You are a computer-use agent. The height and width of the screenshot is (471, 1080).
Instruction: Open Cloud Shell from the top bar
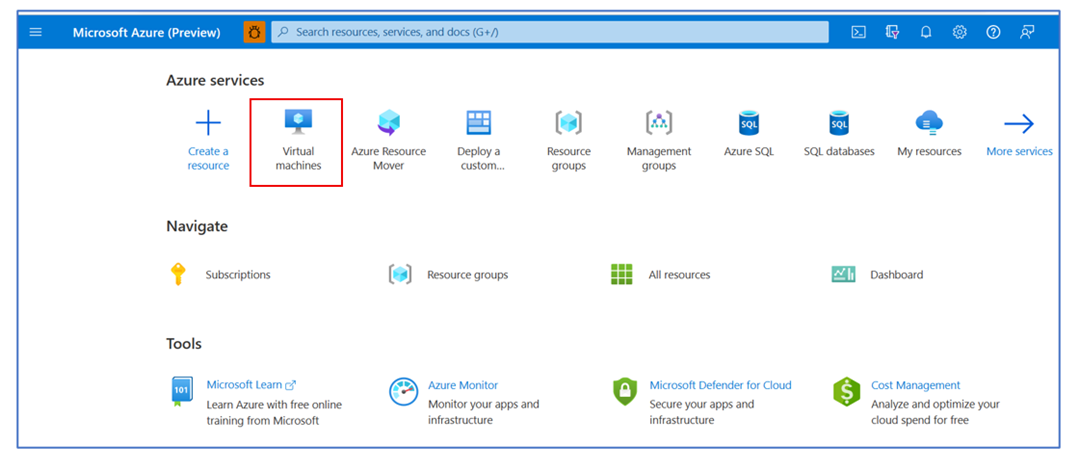pos(858,32)
